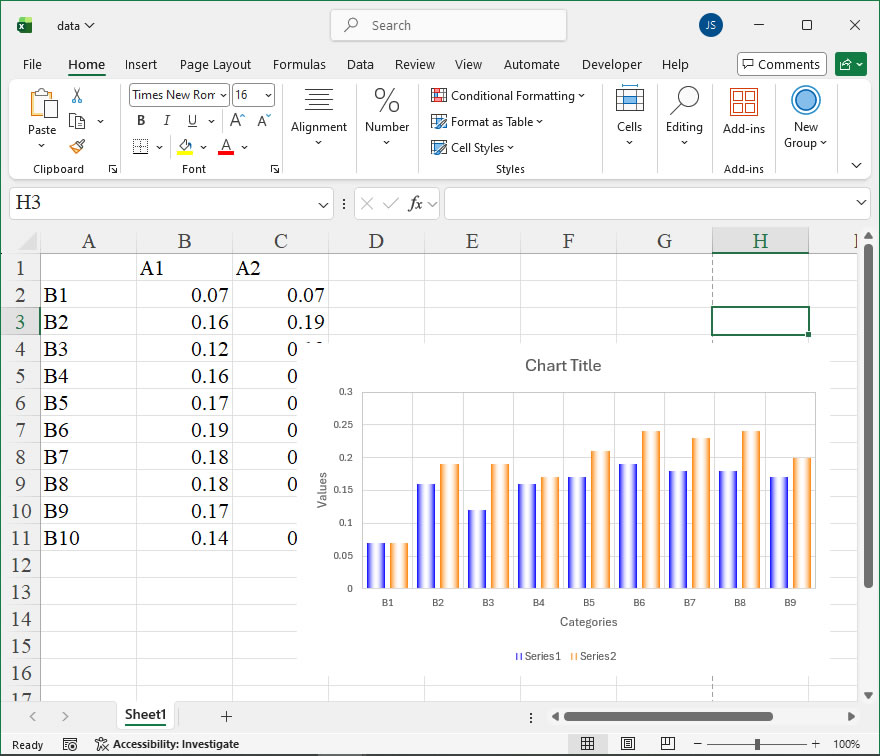Switch to the Formulas tab
This screenshot has height=756, width=880.
[x=299, y=64]
